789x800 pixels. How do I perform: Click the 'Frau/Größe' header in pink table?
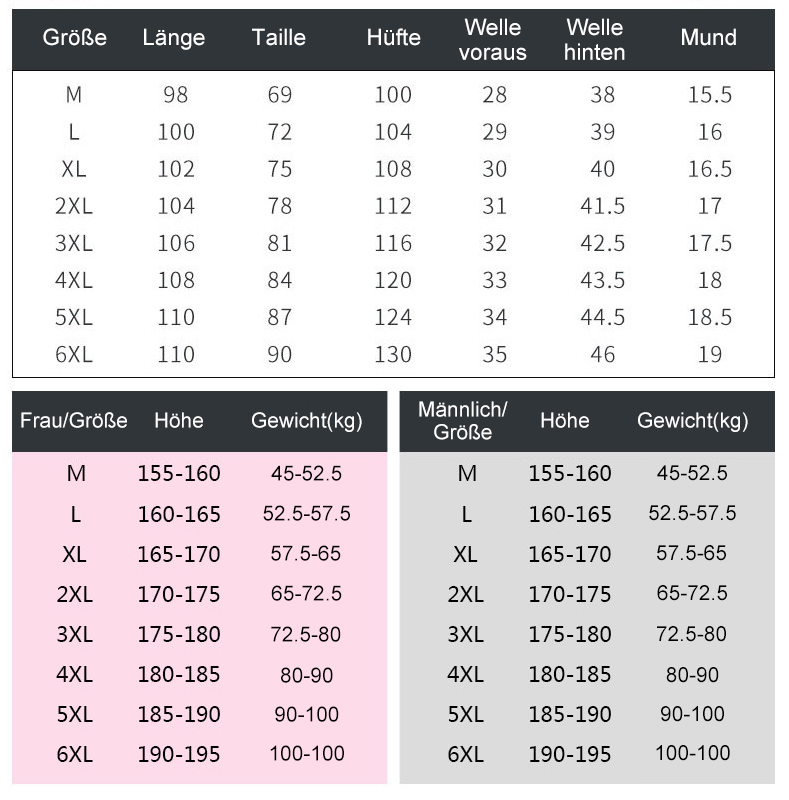pos(74,421)
